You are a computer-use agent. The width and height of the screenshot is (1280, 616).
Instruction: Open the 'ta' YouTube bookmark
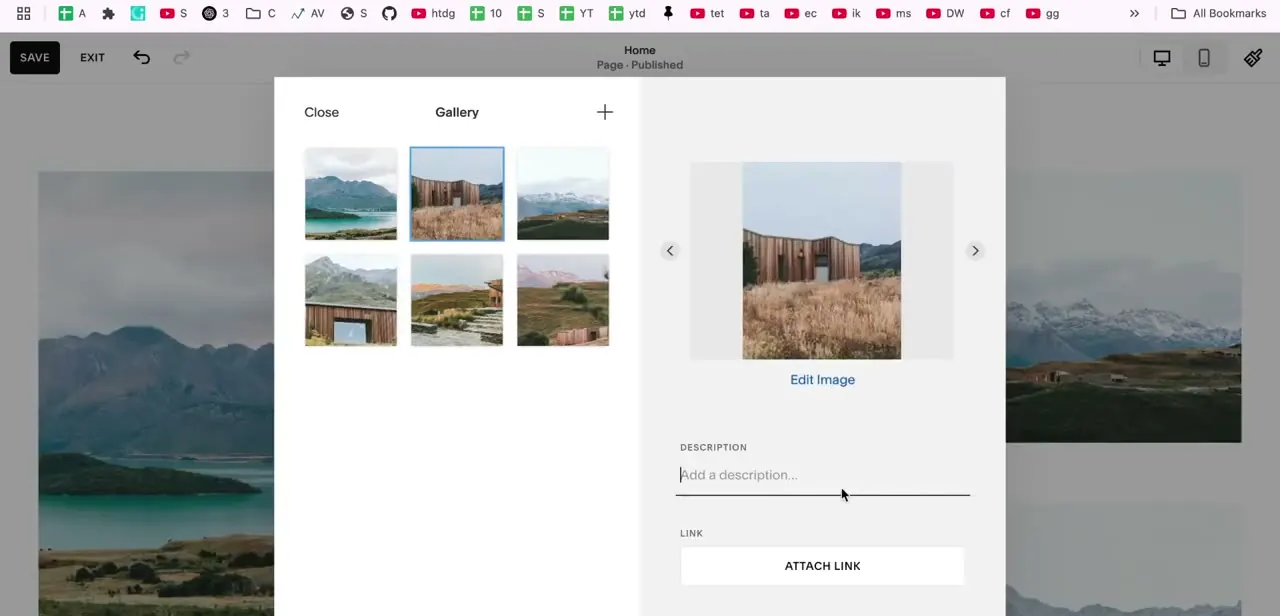[755, 14]
